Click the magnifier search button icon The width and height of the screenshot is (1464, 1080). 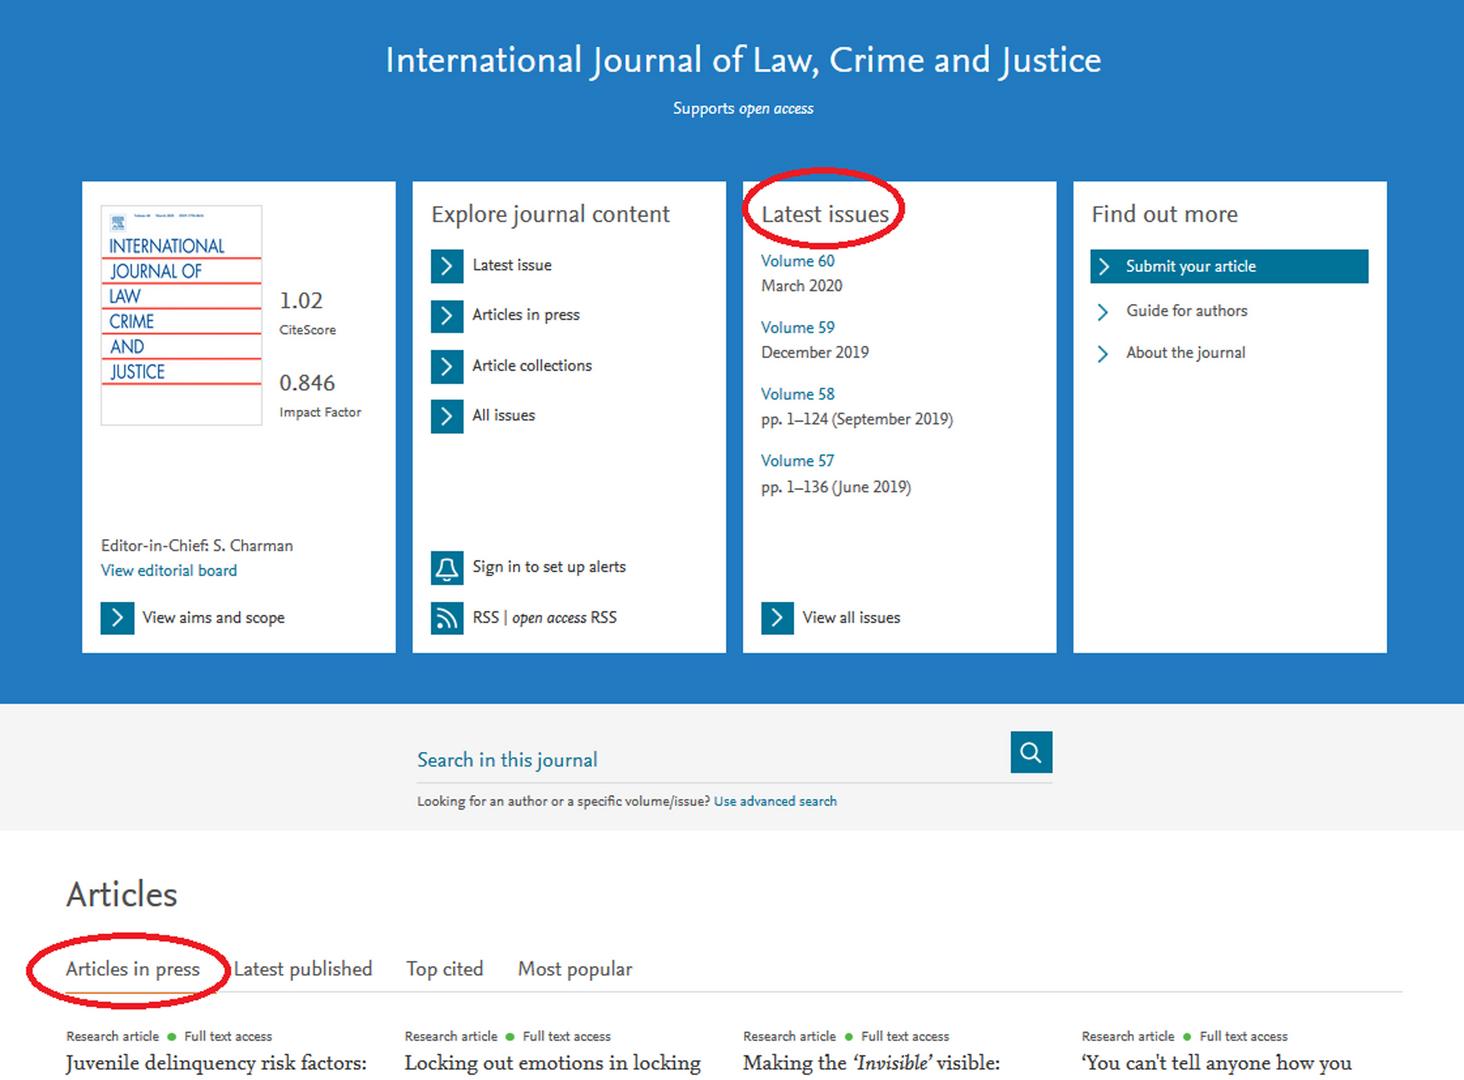[x=1031, y=752]
